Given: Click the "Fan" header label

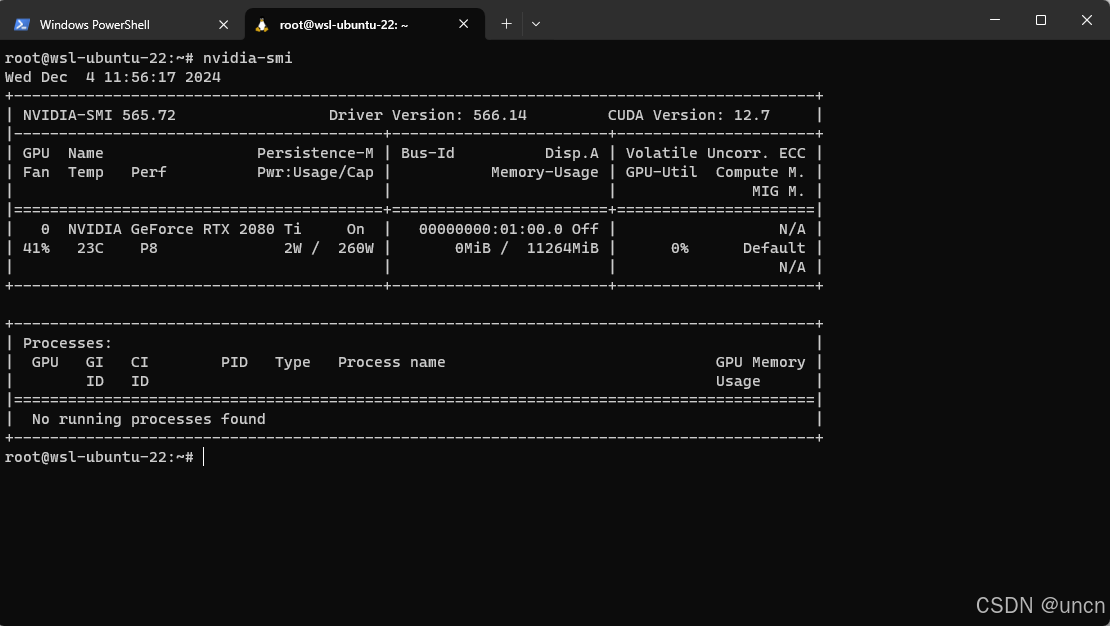Looking at the screenshot, I should (x=36, y=173).
